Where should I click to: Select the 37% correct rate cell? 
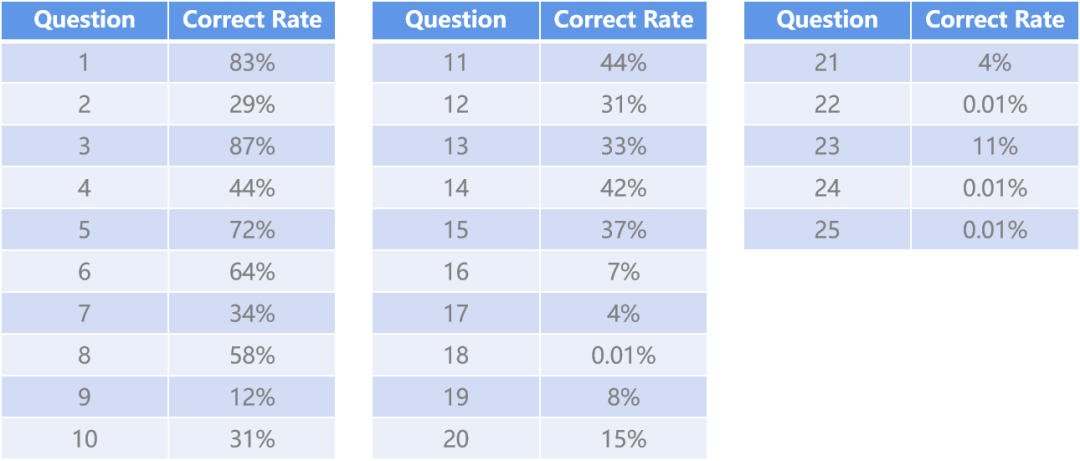623,229
